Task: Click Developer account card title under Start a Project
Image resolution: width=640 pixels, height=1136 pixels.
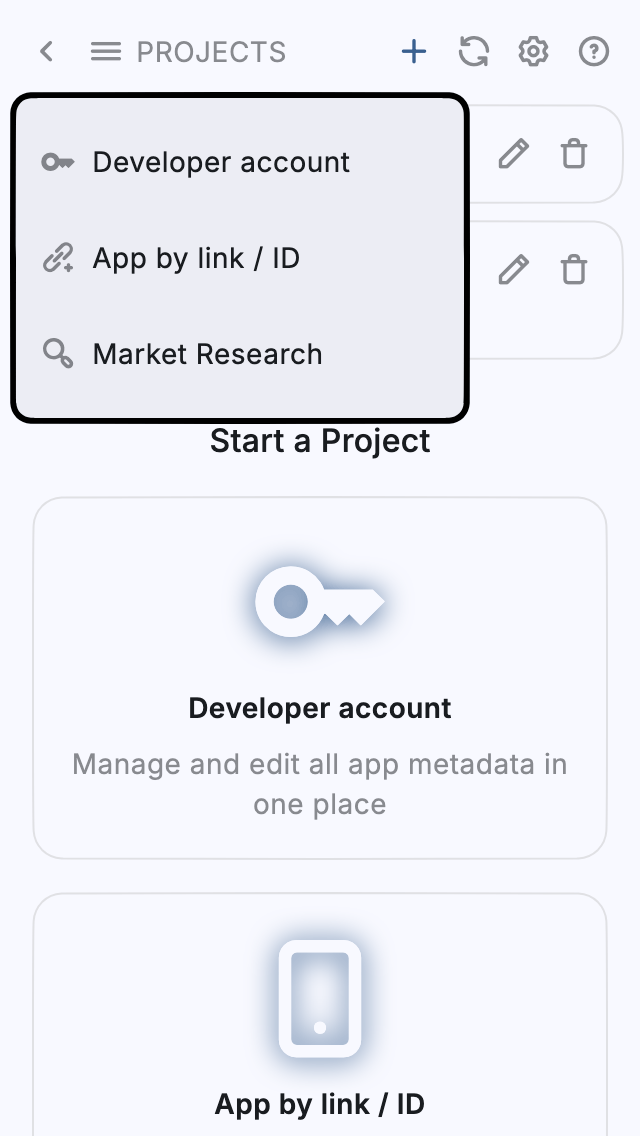Action: pyautogui.click(x=320, y=708)
